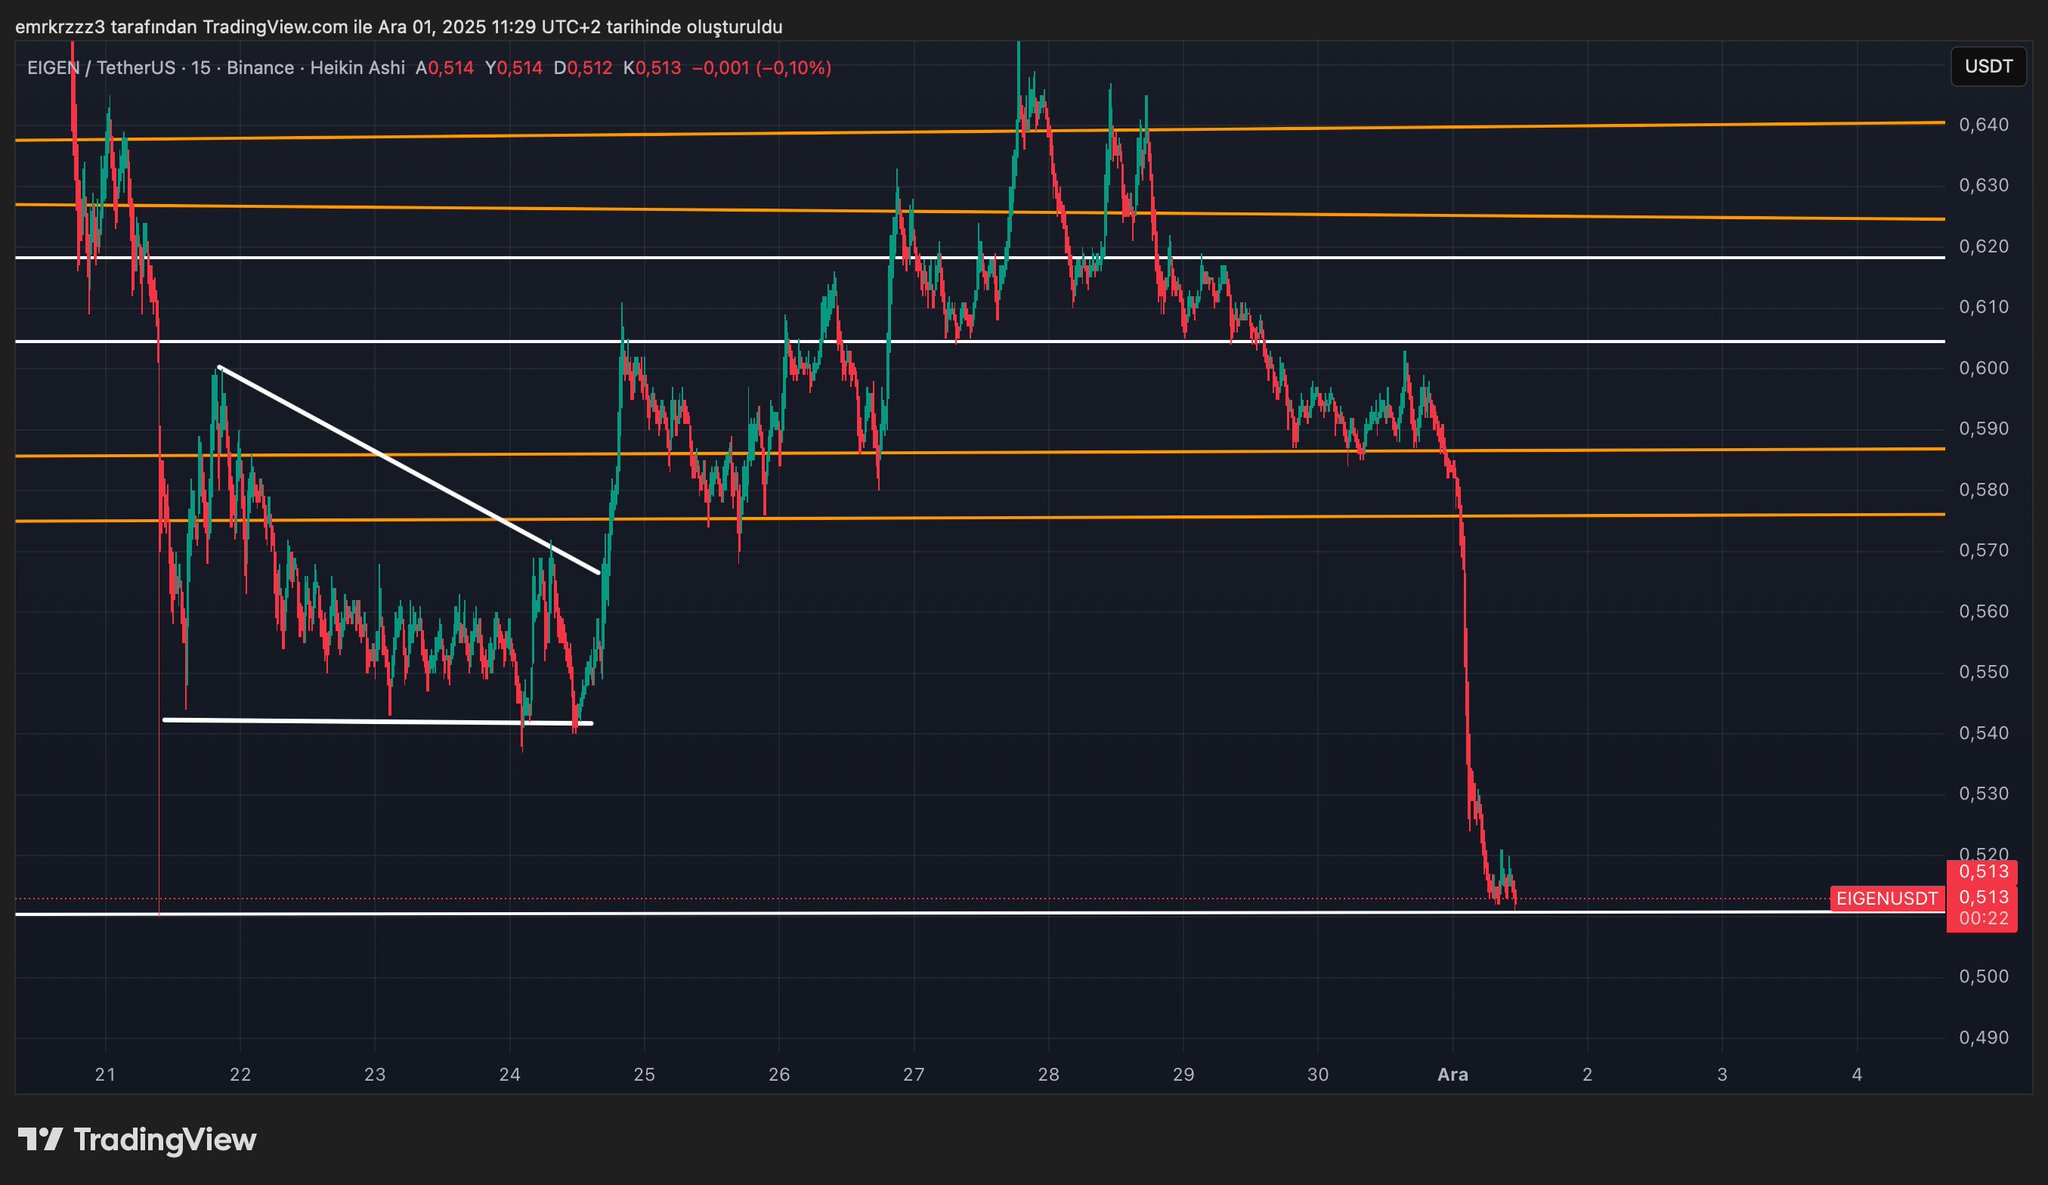Image resolution: width=2048 pixels, height=1185 pixels.
Task: Click the −0,001 (−0,10%) change value
Action: pos(761,68)
